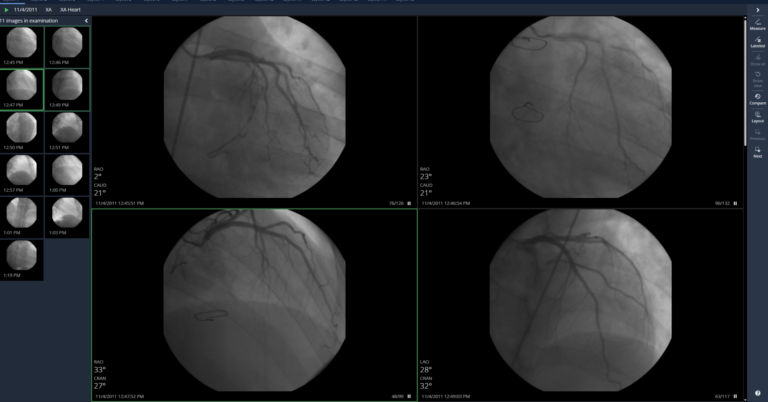This screenshot has width=768, height=402.
Task: Pause the top-right 12:46:54 PM cine run
Action: point(736,203)
